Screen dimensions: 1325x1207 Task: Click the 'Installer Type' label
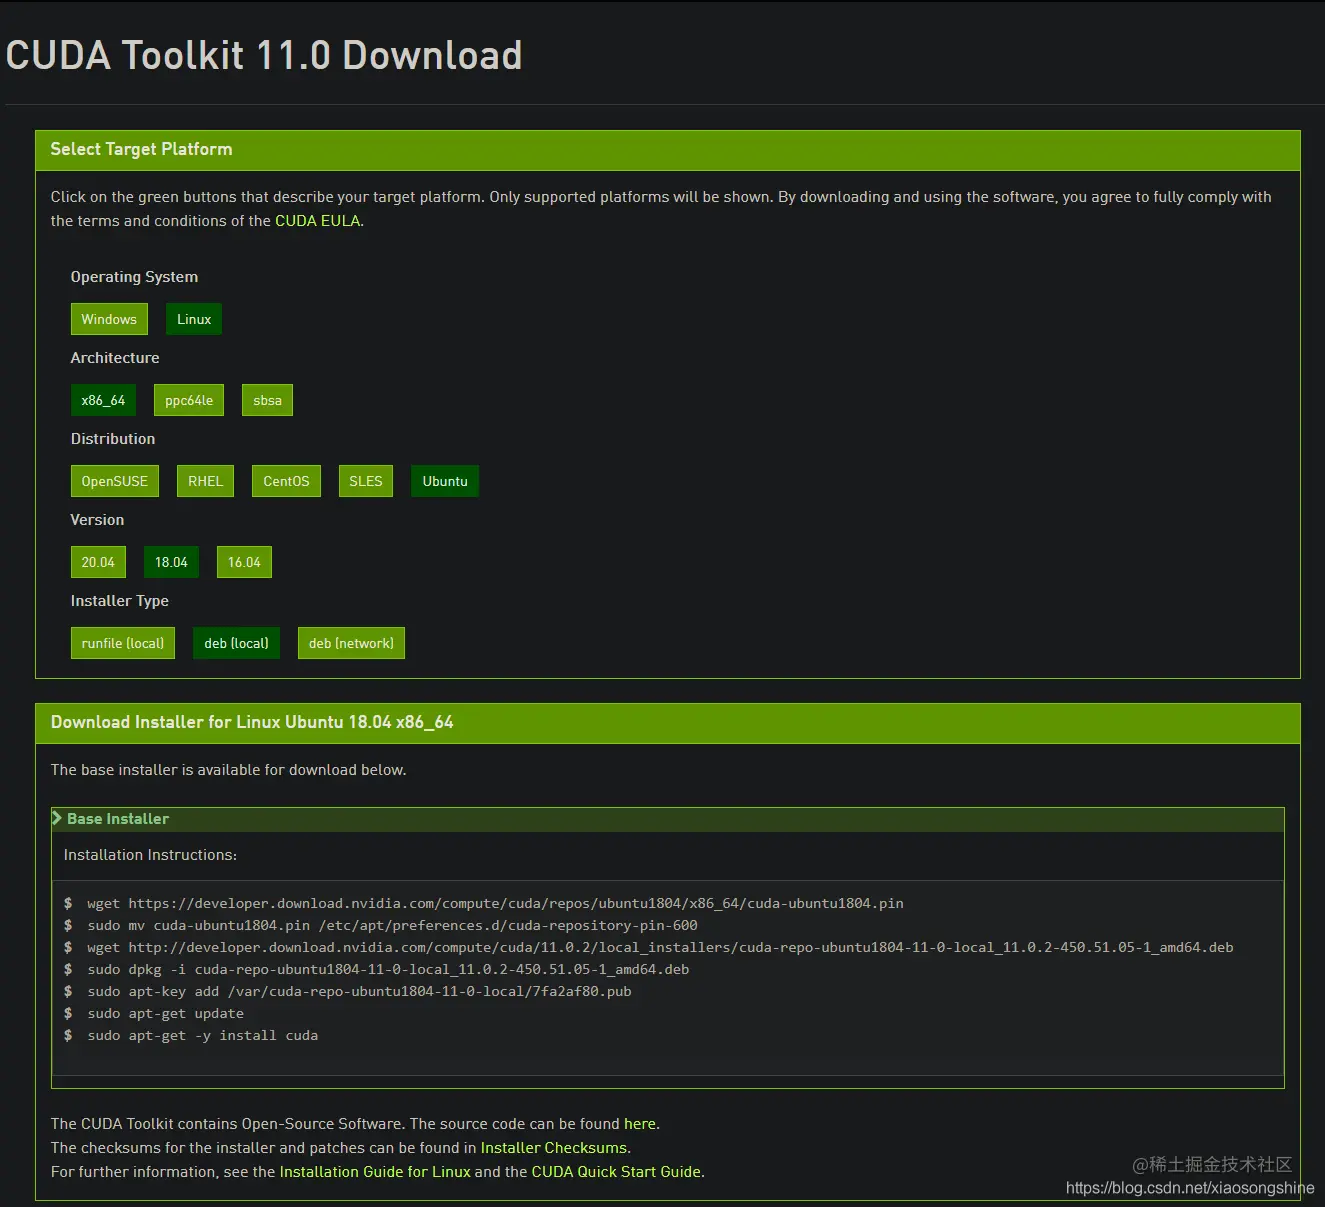tap(119, 601)
